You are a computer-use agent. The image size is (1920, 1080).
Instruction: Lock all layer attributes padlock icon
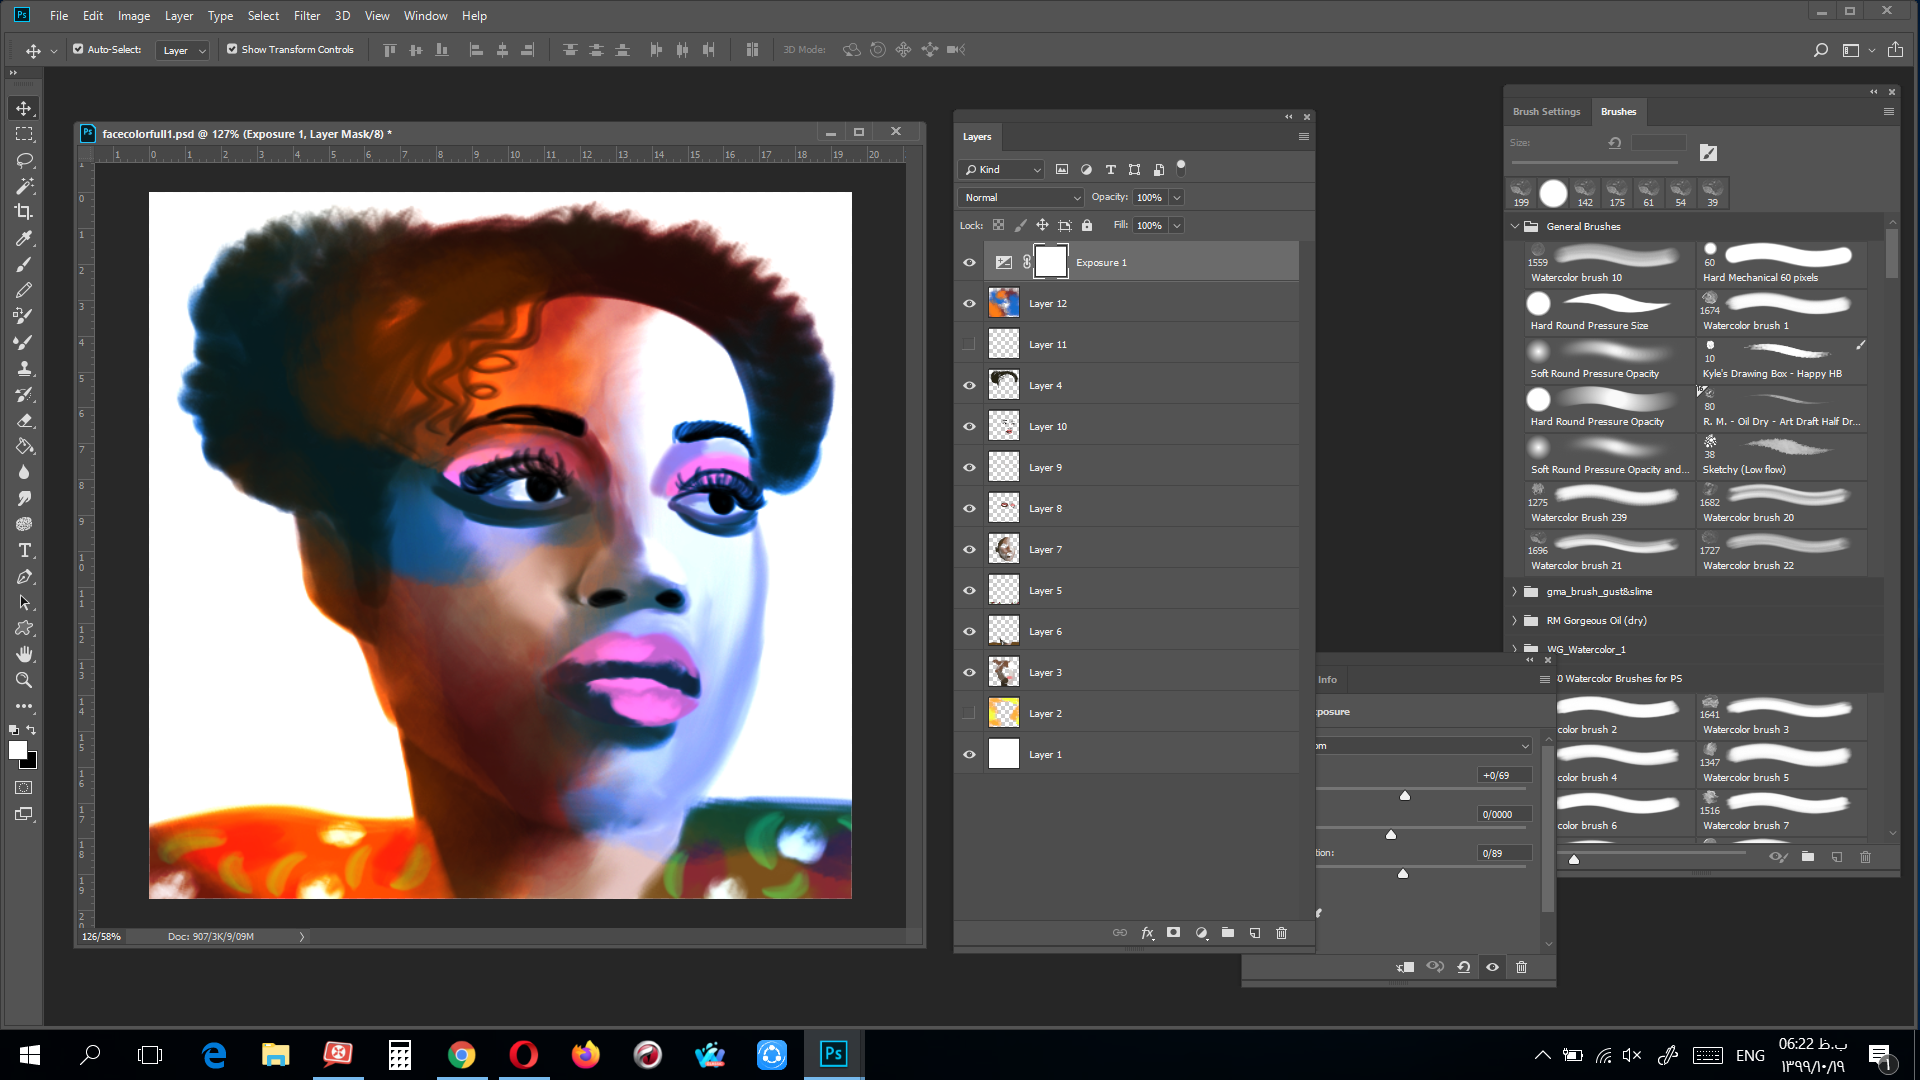[x=1087, y=226]
